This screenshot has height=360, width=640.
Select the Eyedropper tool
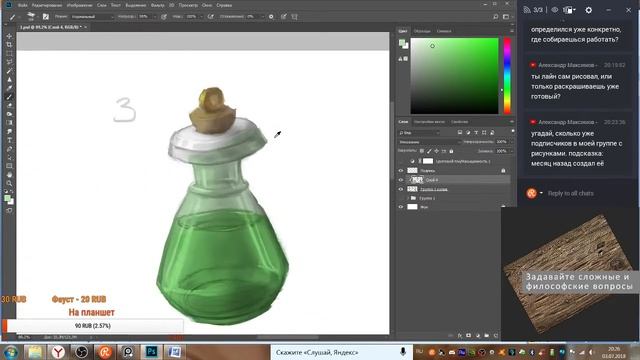point(9,88)
